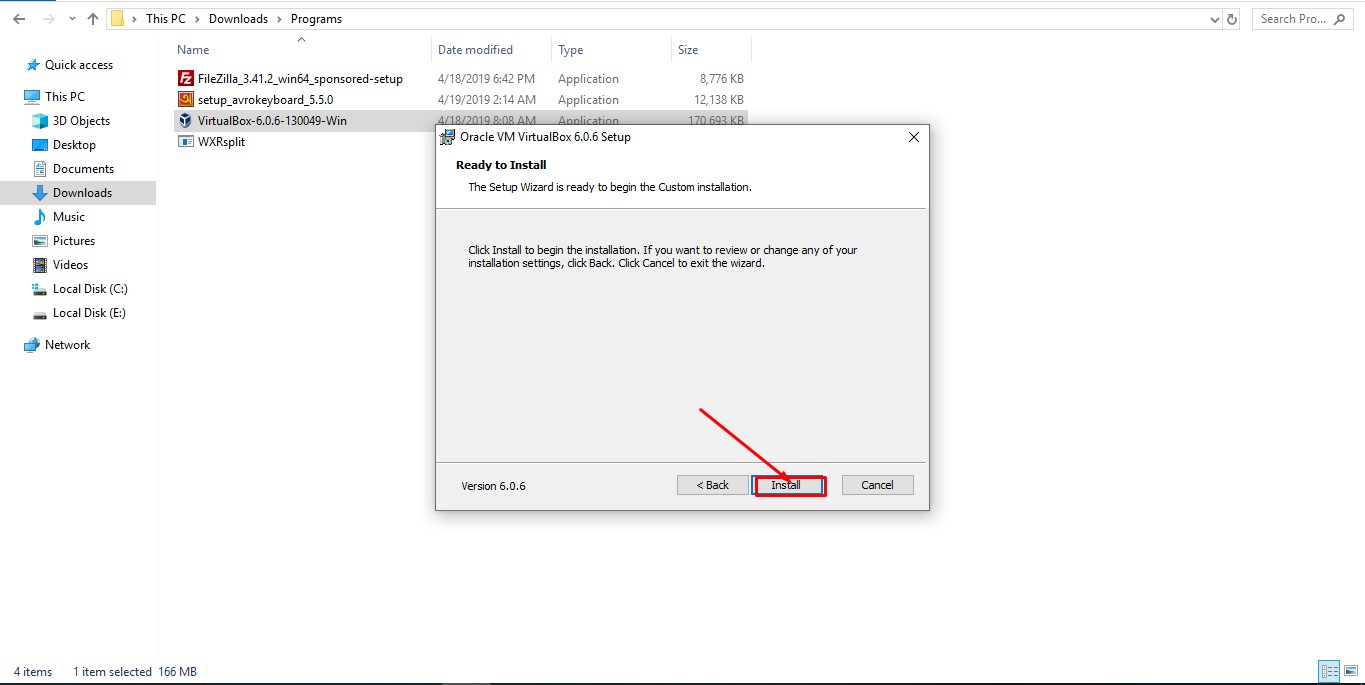Sort files by Type column
The height and width of the screenshot is (685, 1365).
click(611, 50)
